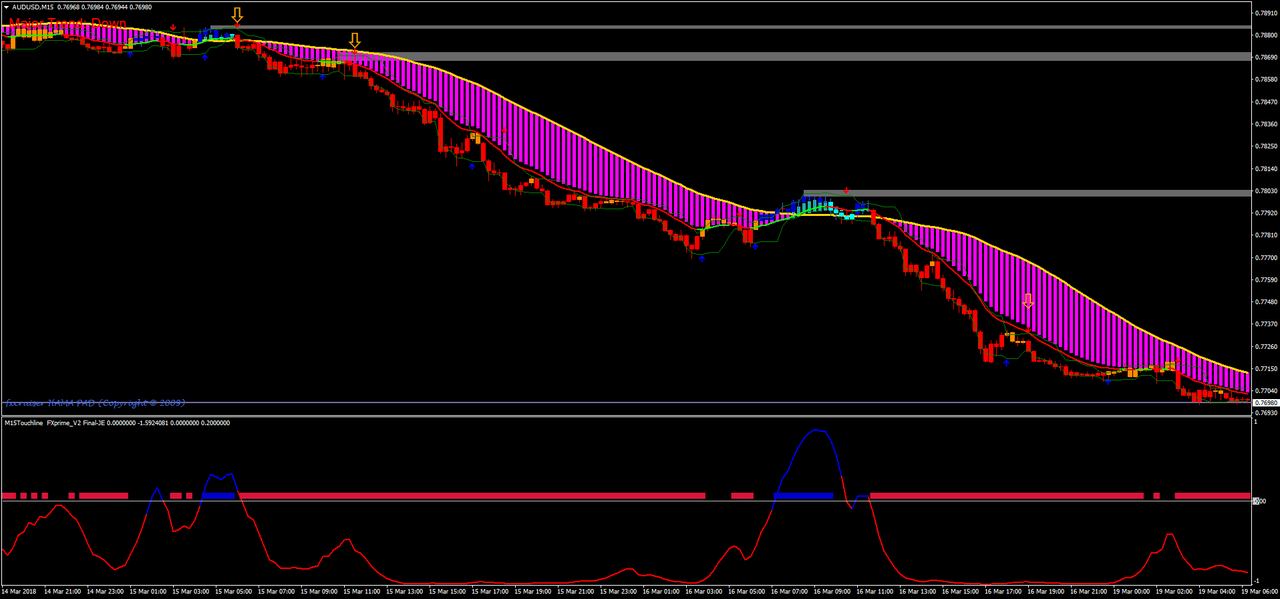Click the first orange down-arrow sell signal

click(x=237, y=15)
